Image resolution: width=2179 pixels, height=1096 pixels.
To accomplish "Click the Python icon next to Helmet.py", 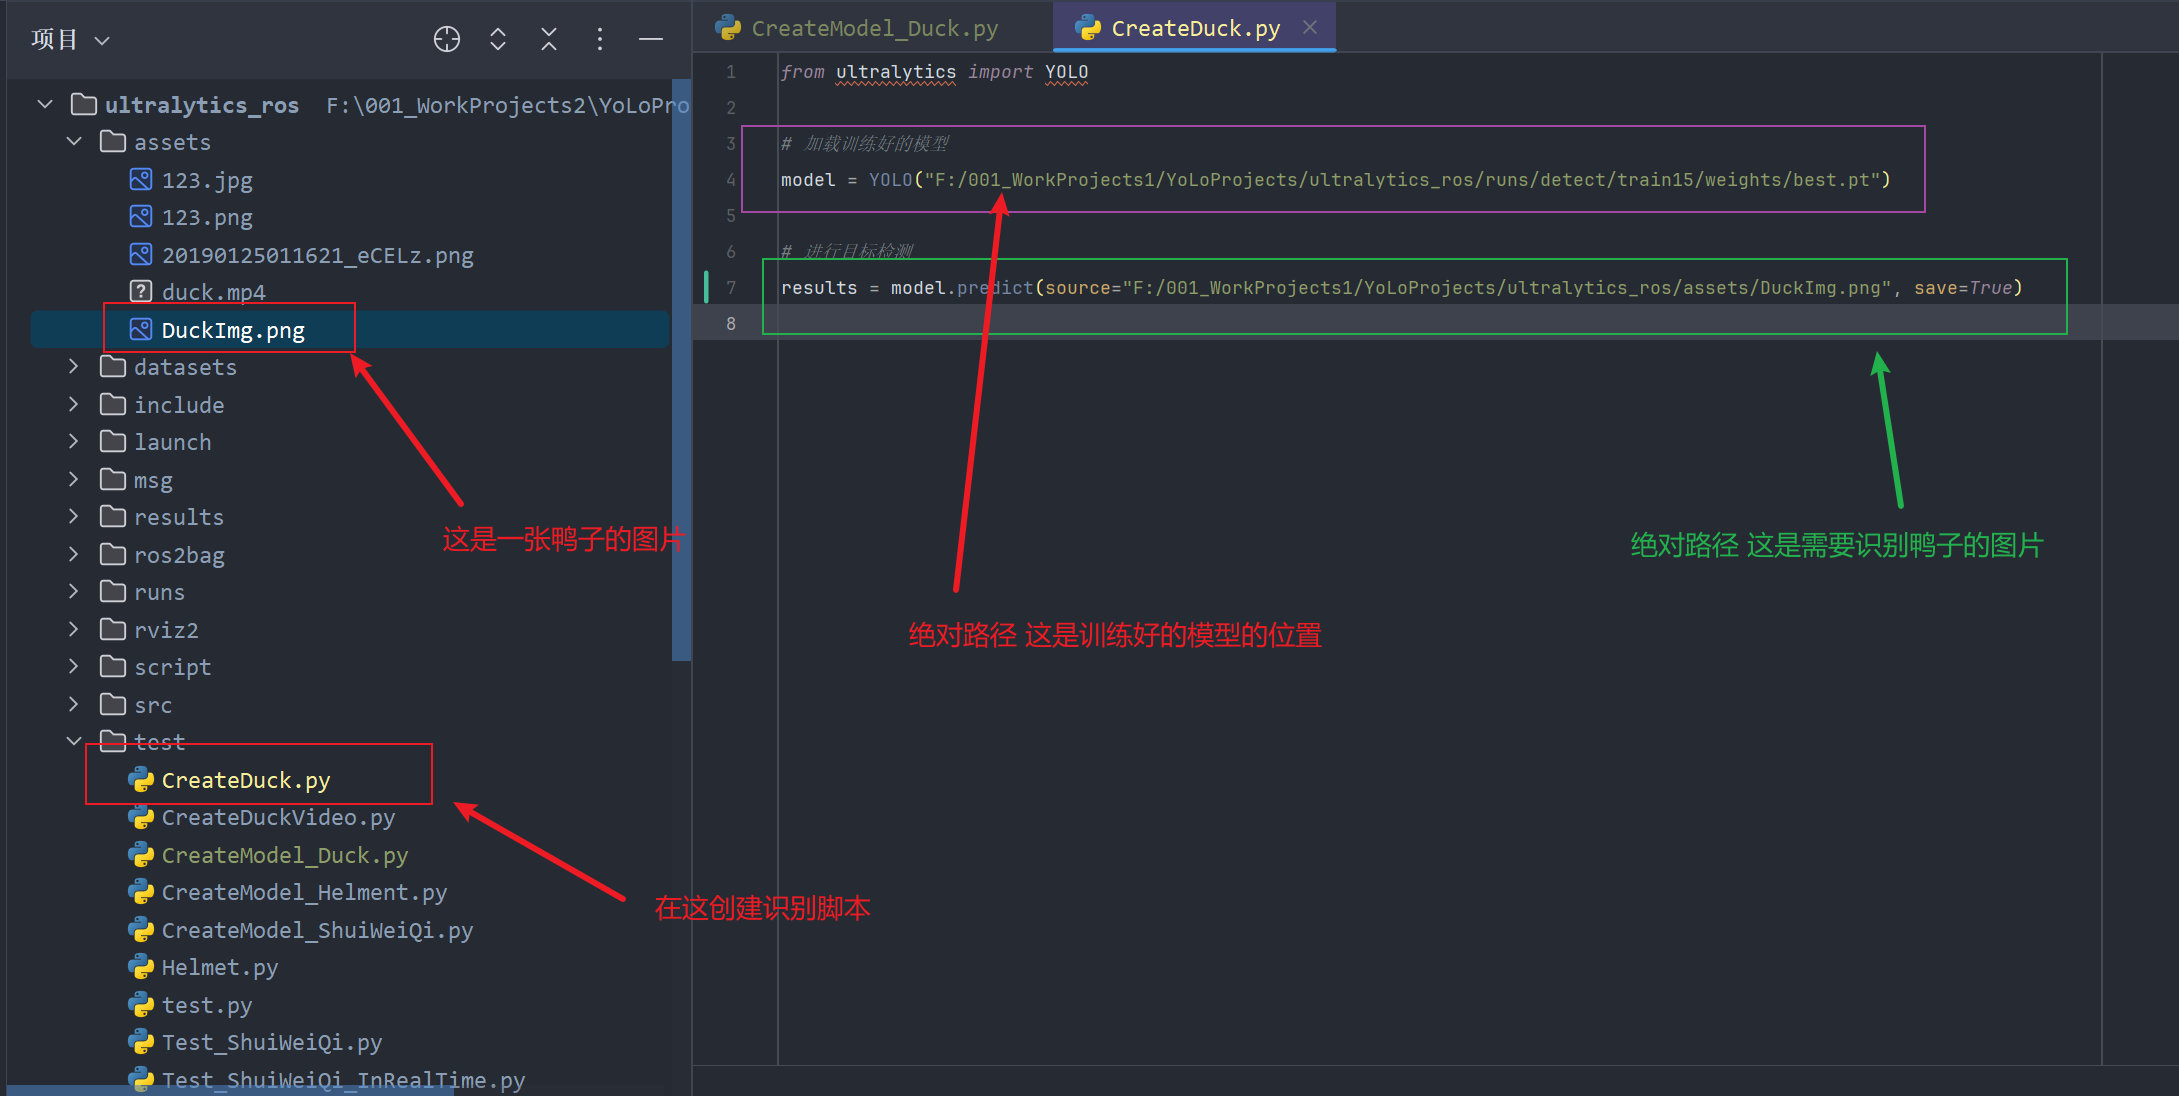I will point(140,966).
